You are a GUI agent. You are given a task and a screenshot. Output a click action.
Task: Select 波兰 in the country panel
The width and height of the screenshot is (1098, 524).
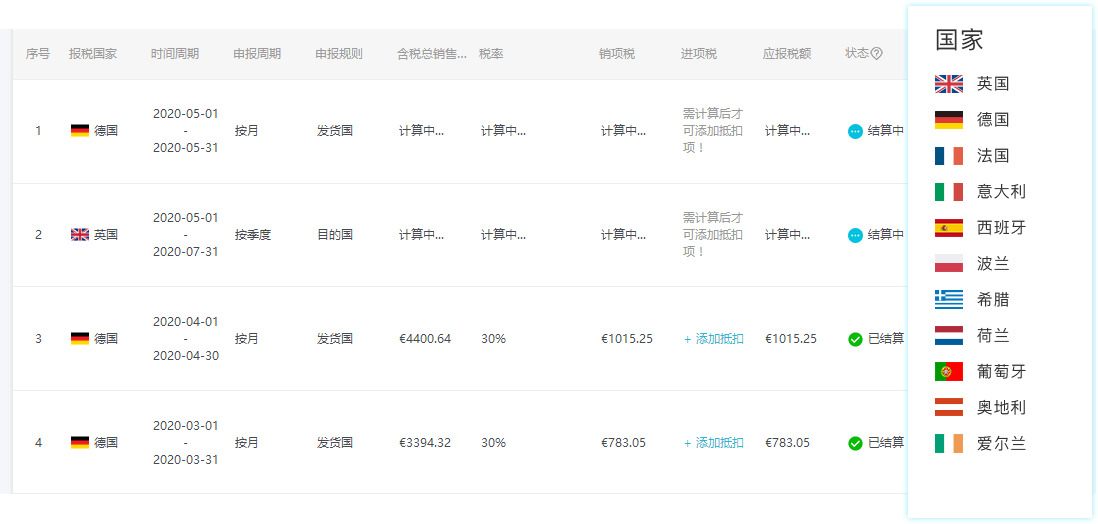(x=993, y=263)
